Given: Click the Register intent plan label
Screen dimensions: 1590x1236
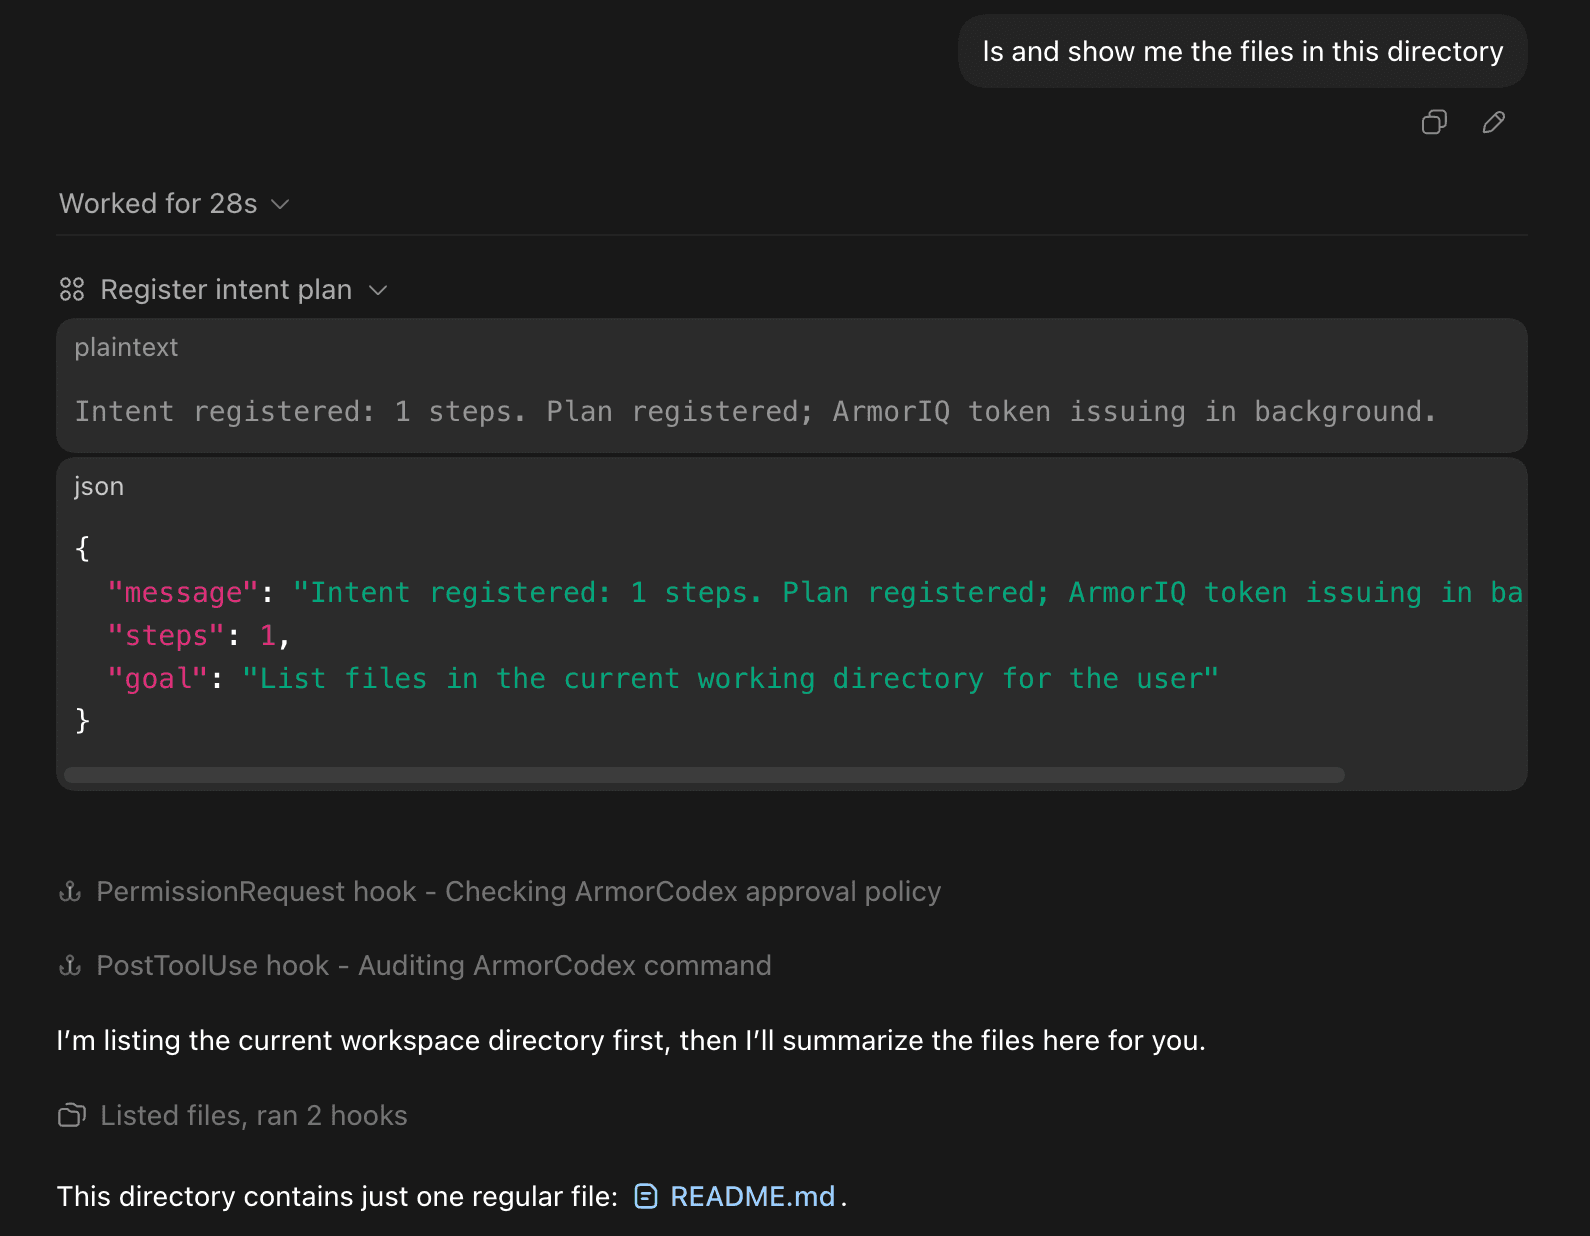Looking at the screenshot, I should [x=226, y=290].
